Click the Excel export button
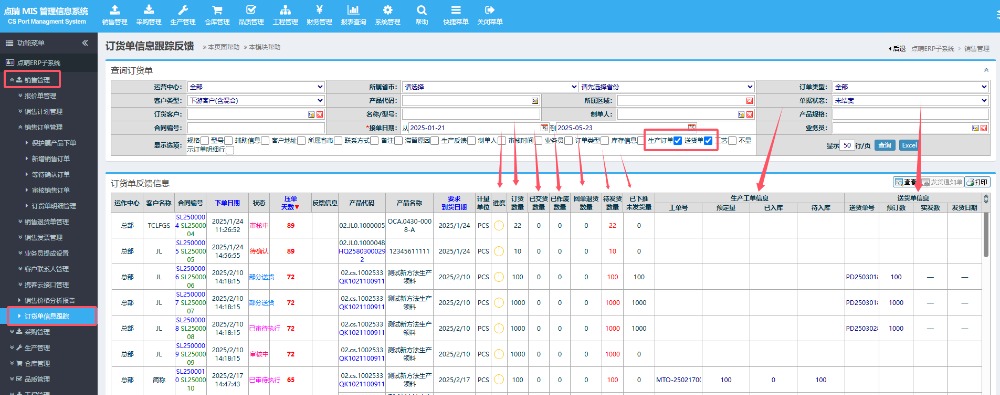 click(909, 145)
